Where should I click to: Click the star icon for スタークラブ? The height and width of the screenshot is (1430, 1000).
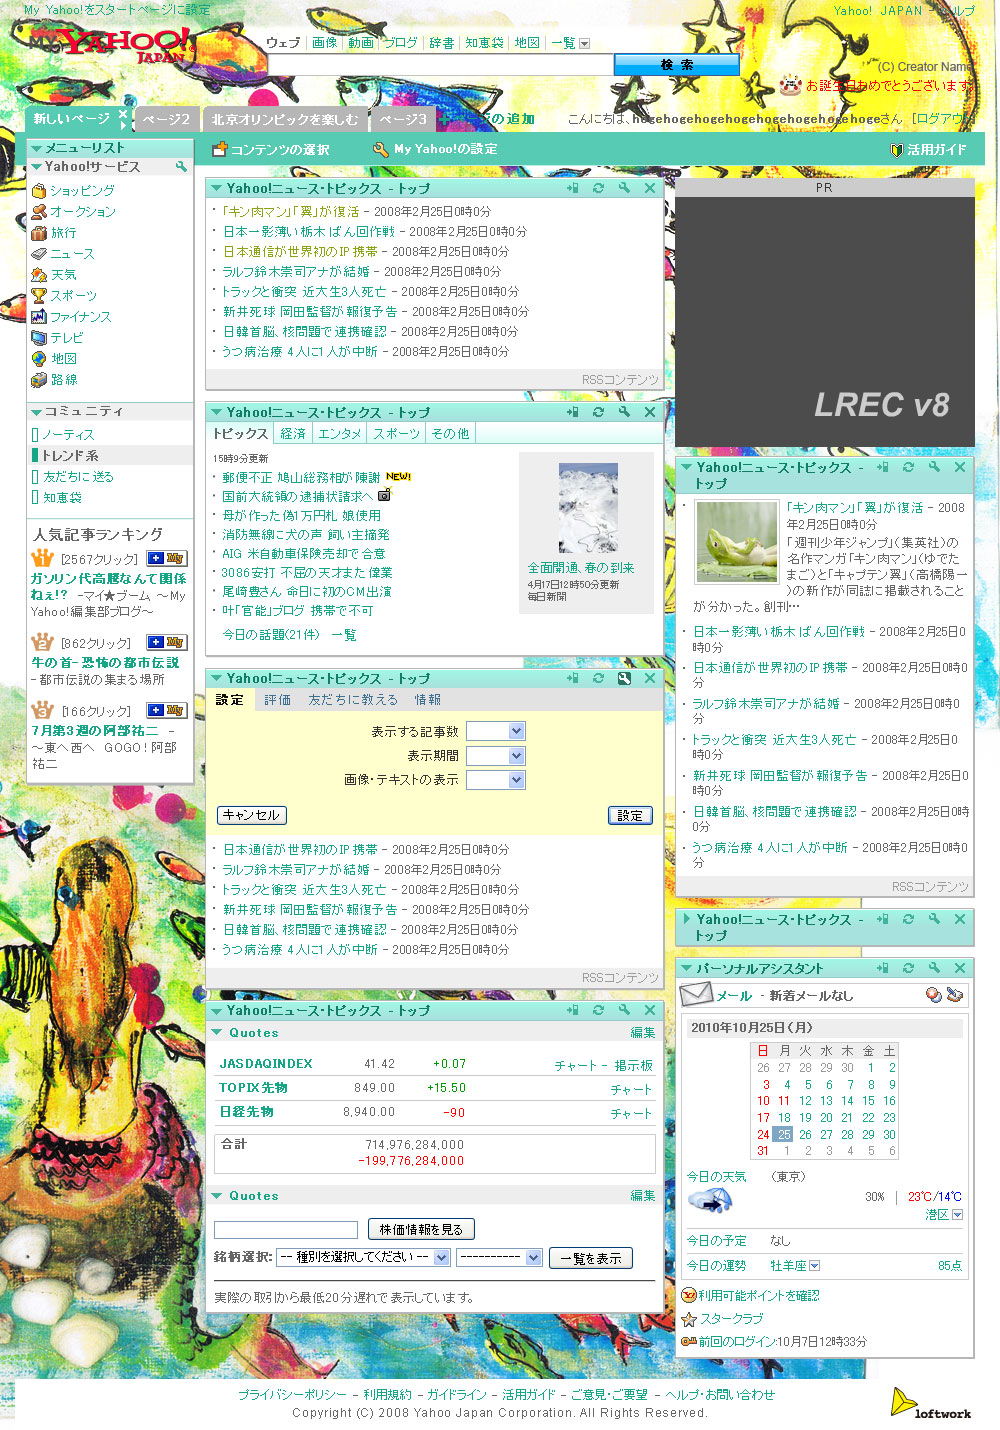[x=688, y=1319]
